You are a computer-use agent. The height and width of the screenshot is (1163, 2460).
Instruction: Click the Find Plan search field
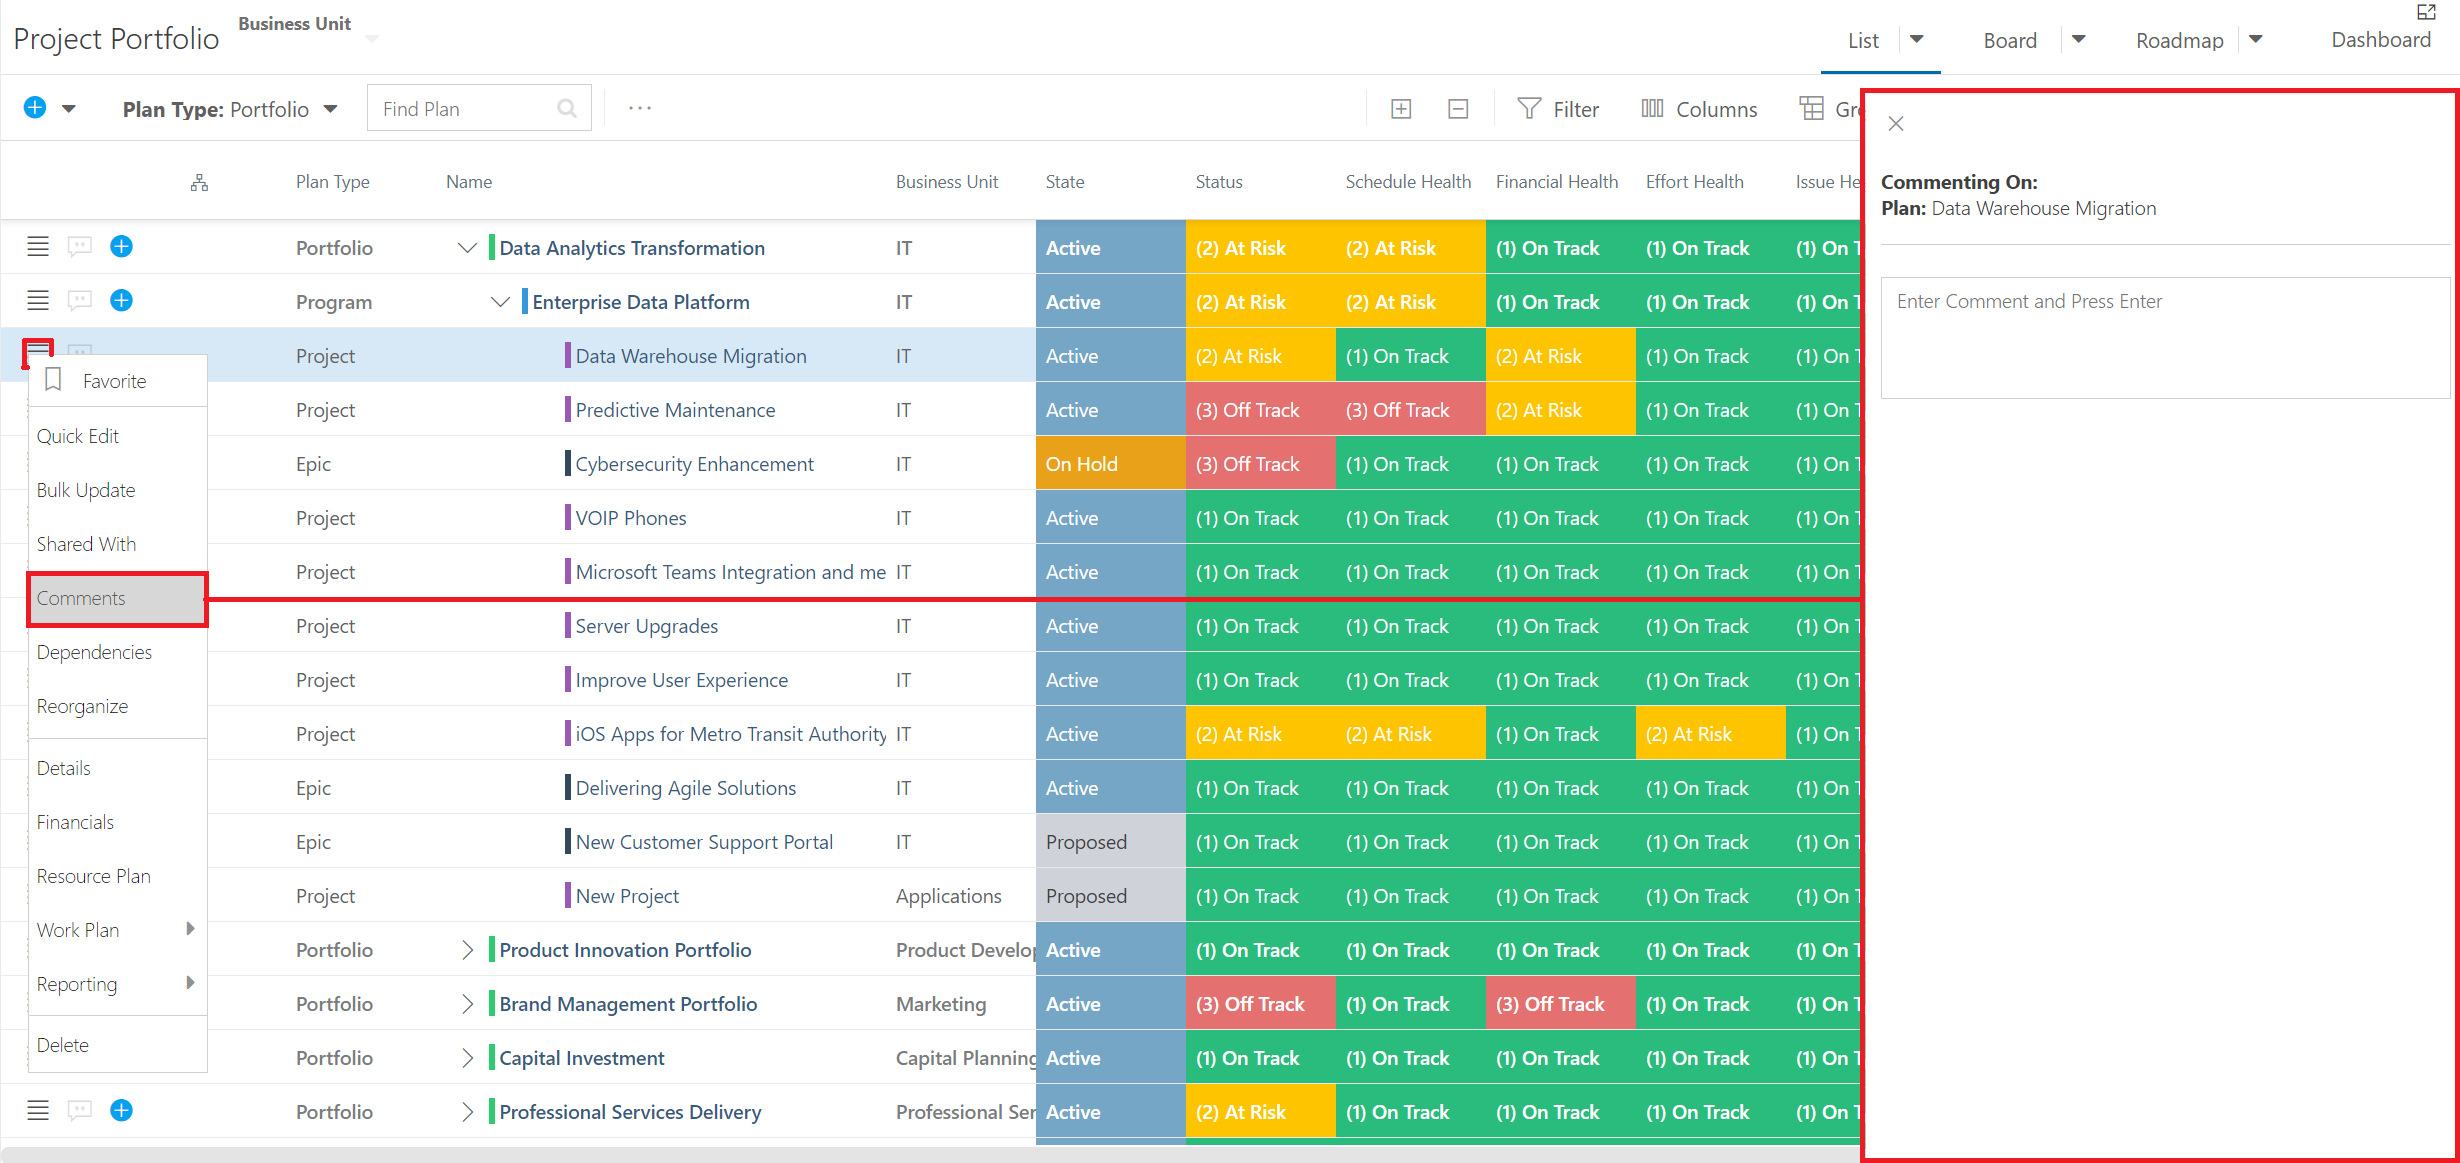479,108
